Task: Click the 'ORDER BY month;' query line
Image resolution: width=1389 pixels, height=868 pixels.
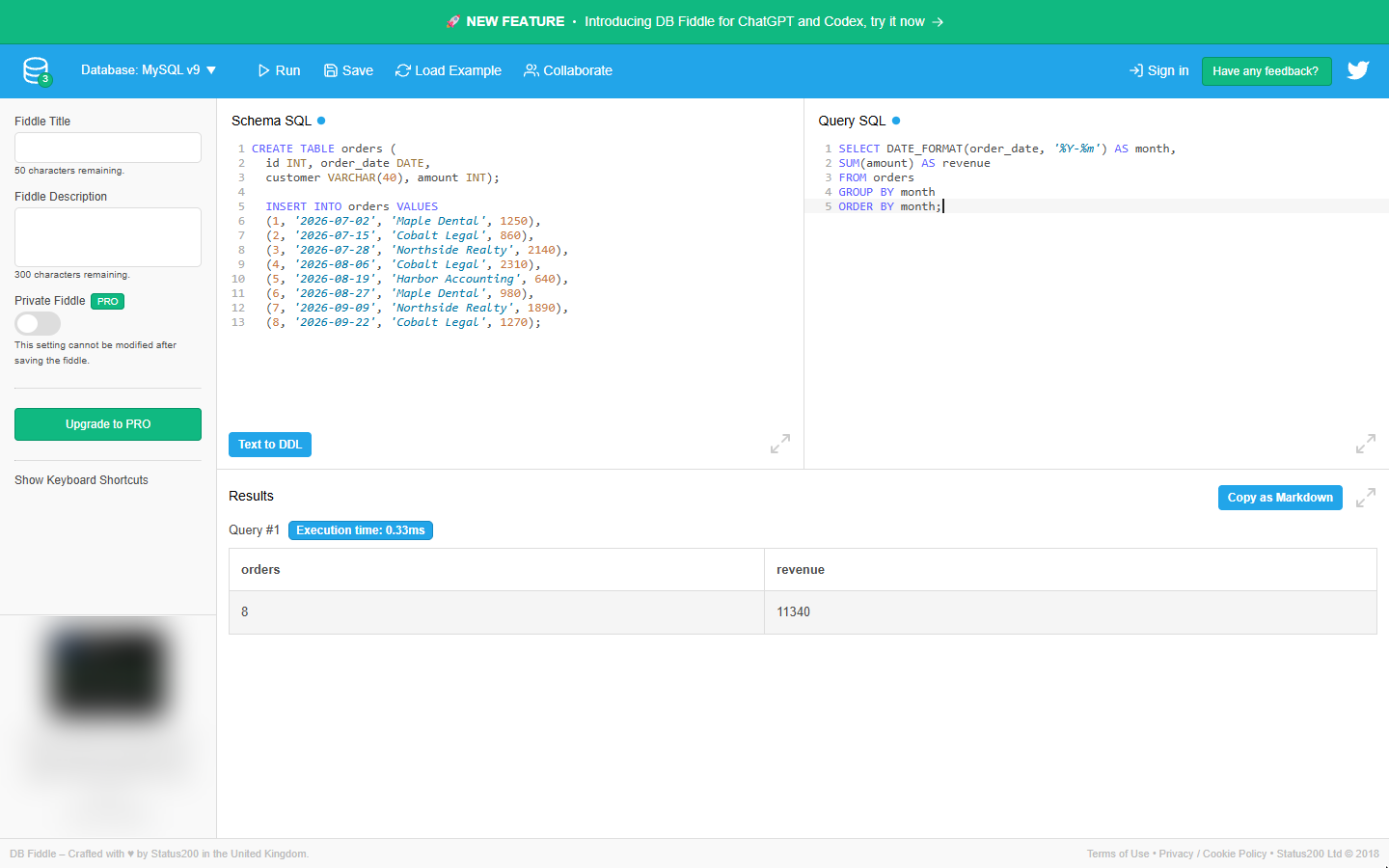Action: 890,206
